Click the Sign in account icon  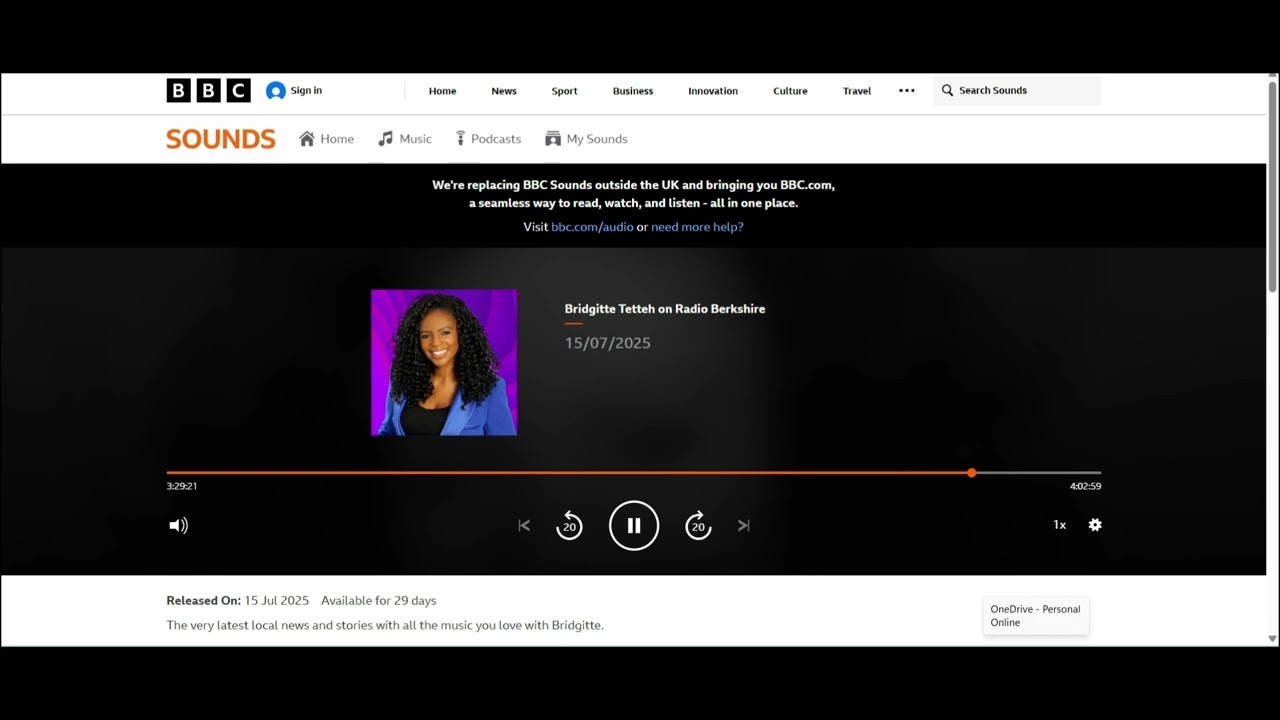[276, 91]
